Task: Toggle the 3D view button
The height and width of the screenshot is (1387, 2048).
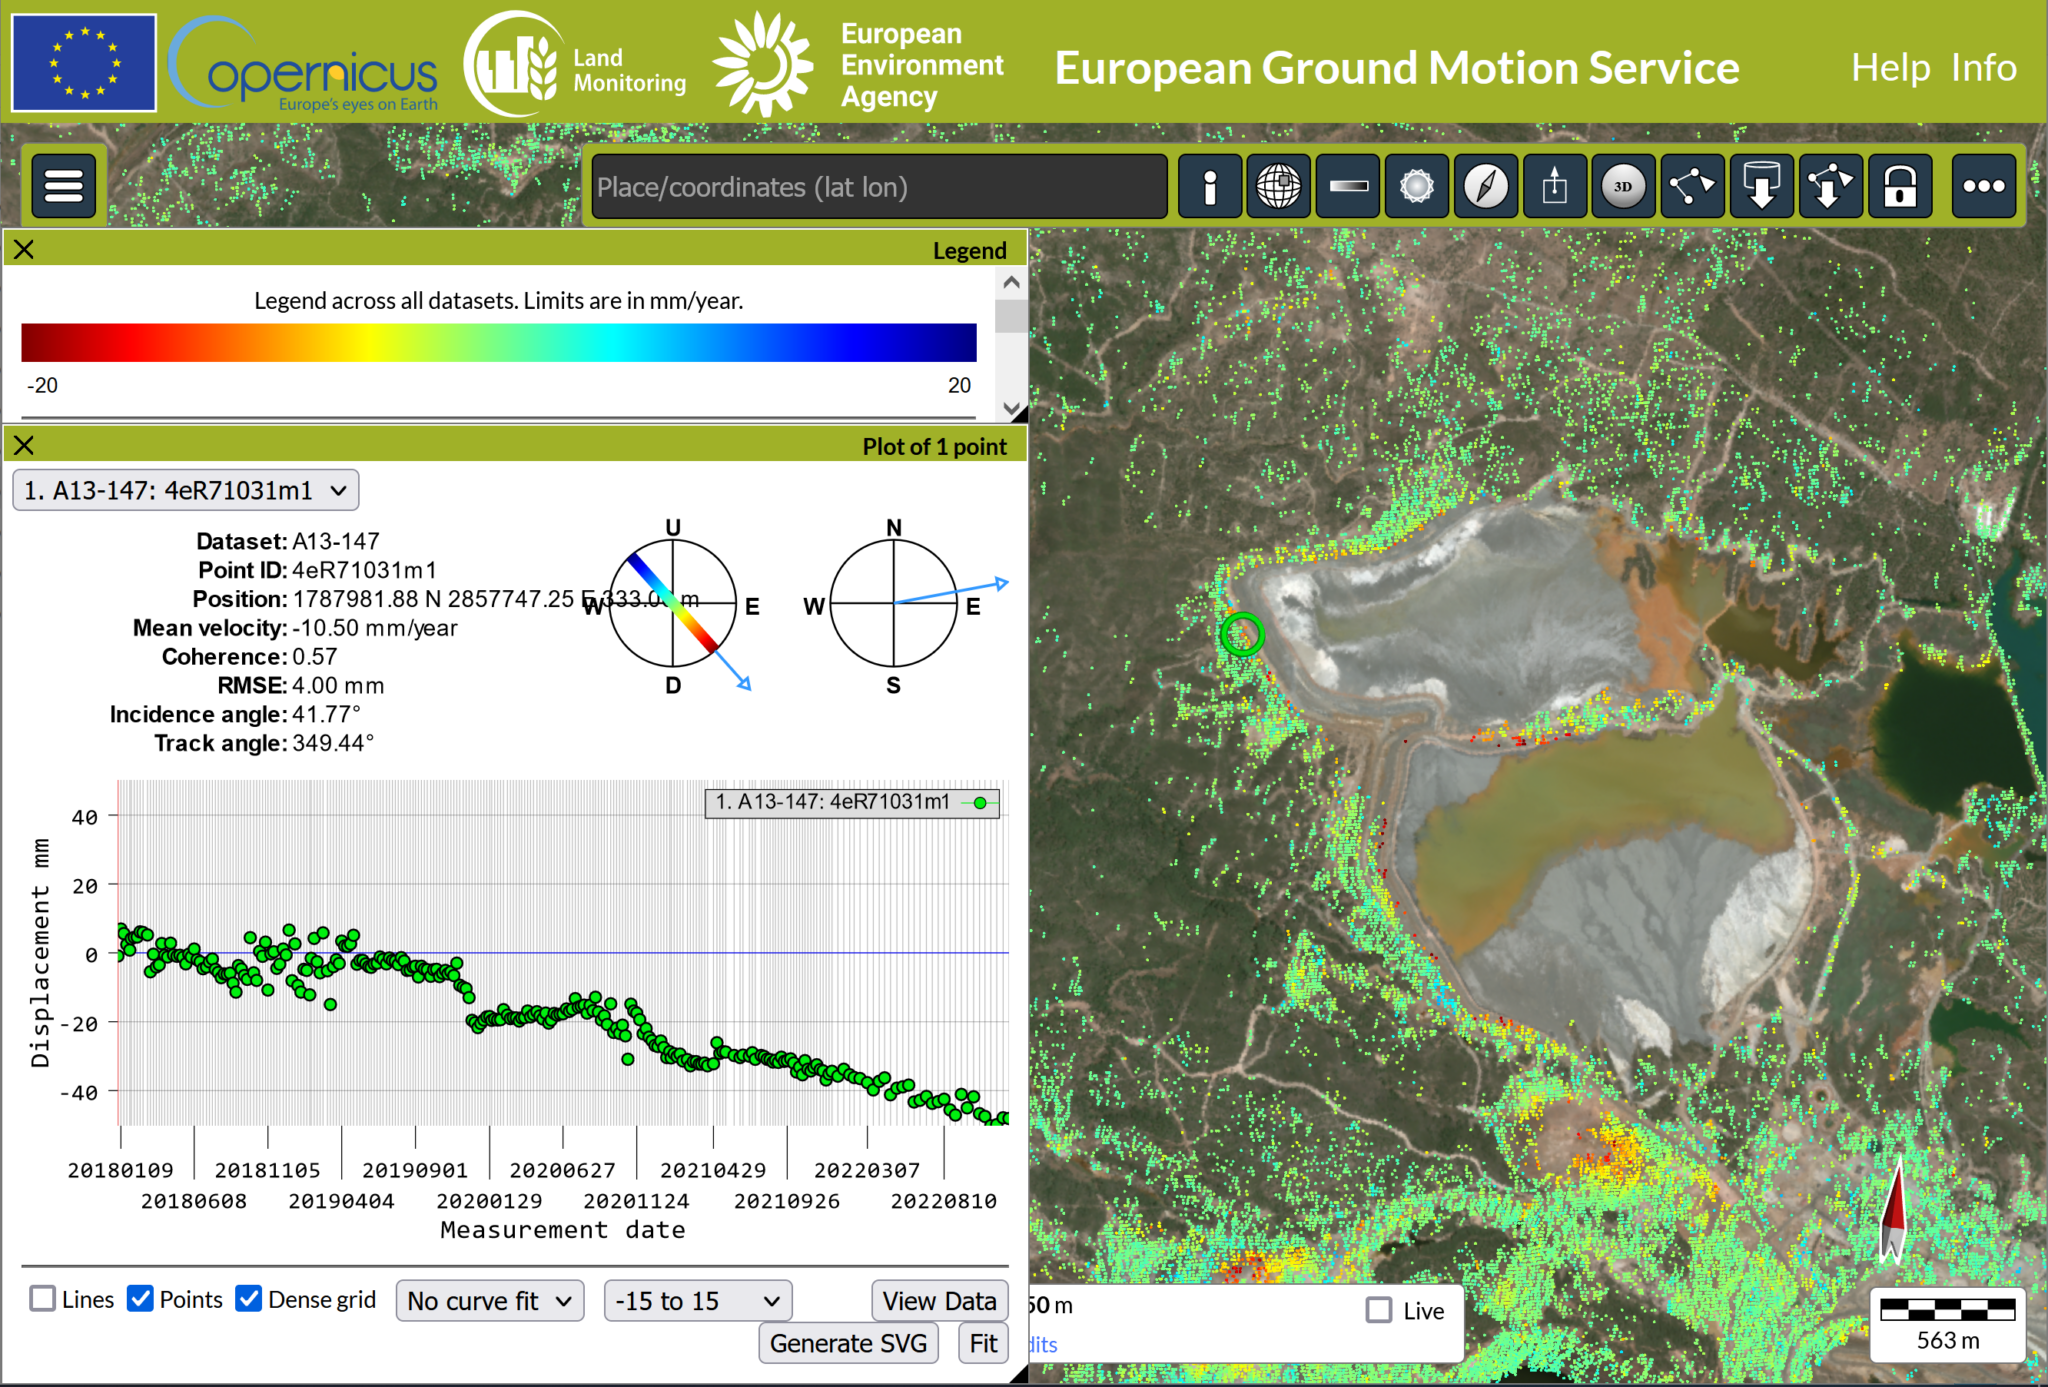Action: coord(1622,186)
